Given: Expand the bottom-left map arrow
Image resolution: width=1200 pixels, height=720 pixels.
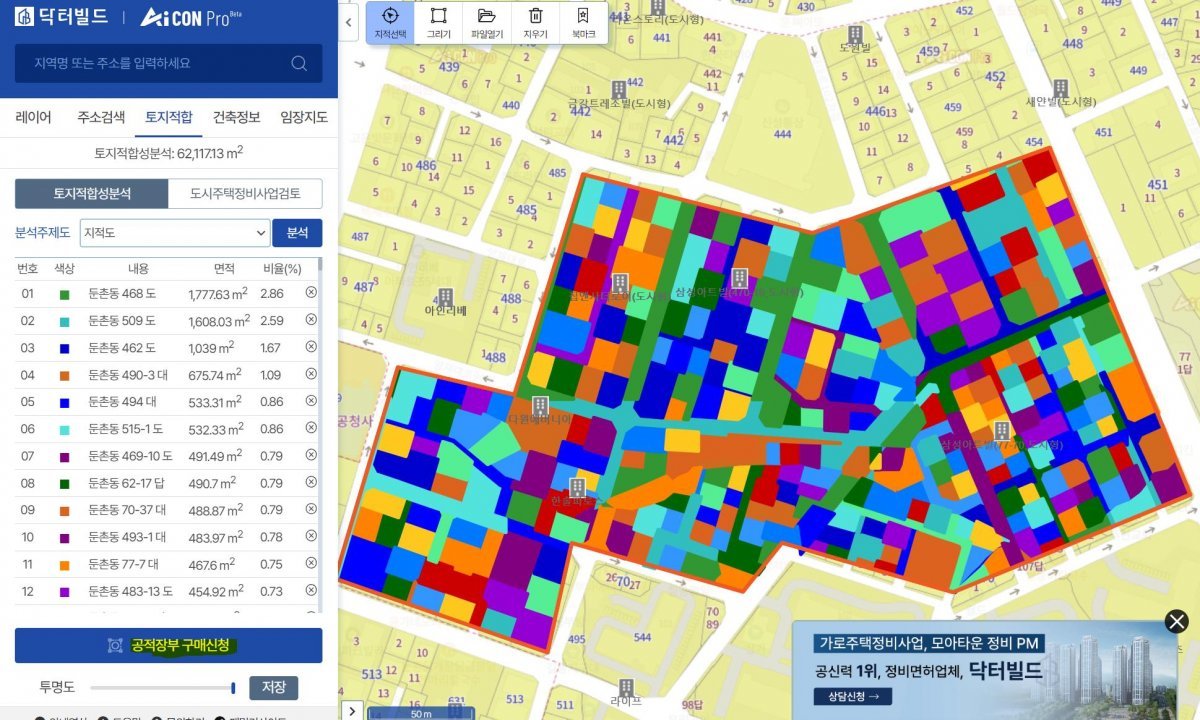Looking at the screenshot, I should pos(349,710).
